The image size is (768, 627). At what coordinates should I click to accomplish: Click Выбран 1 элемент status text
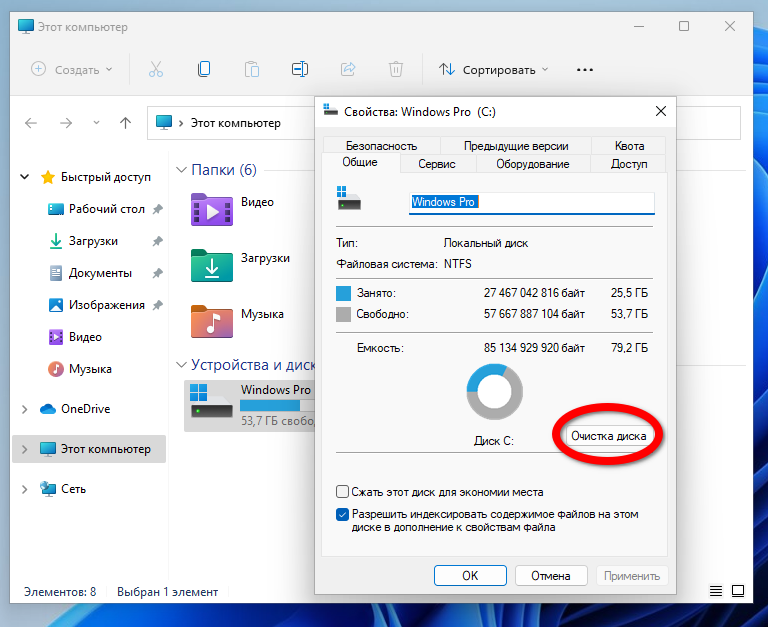(x=168, y=592)
